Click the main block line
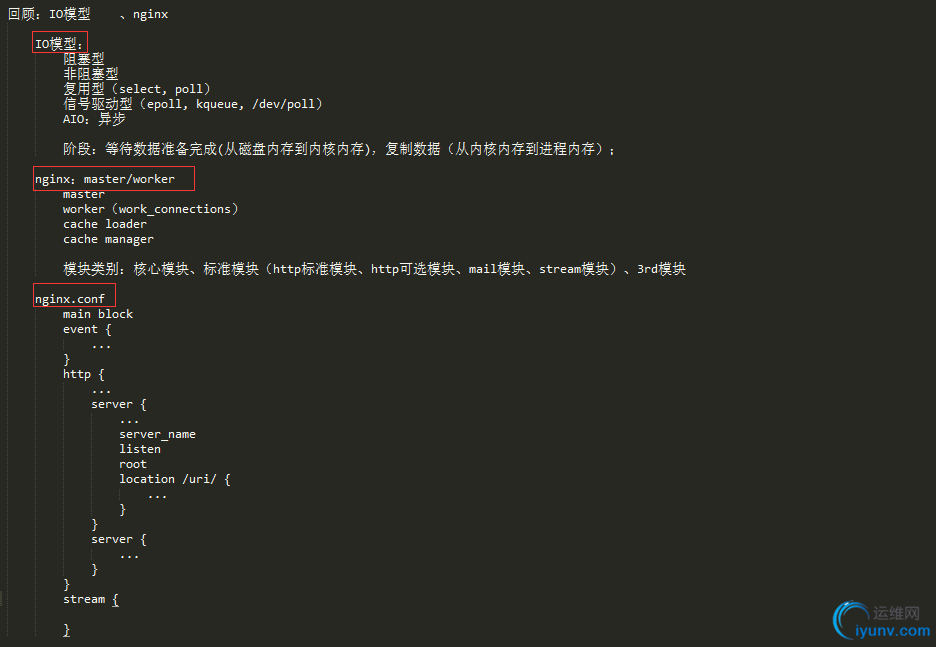 (x=98, y=314)
